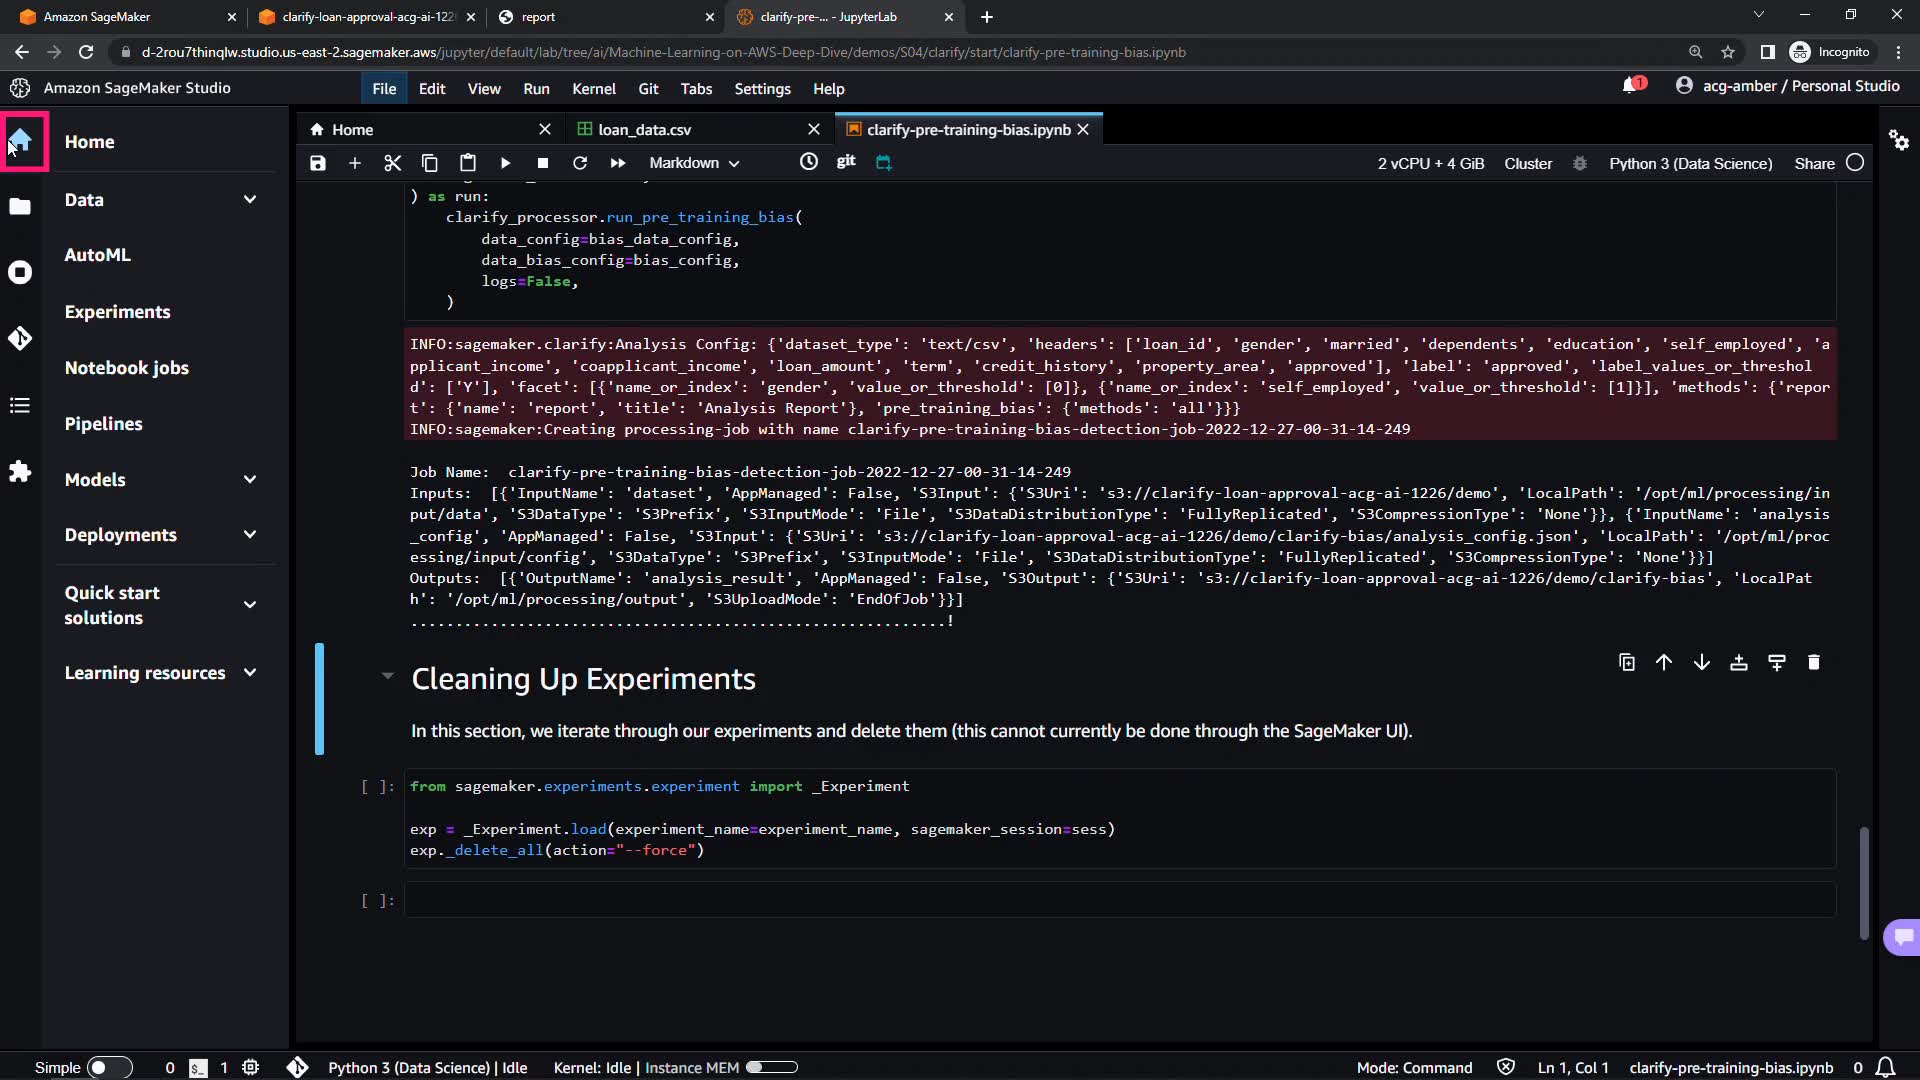Click the notebook vertical scrollbar
The height and width of the screenshot is (1080, 1920).
tap(1863, 882)
